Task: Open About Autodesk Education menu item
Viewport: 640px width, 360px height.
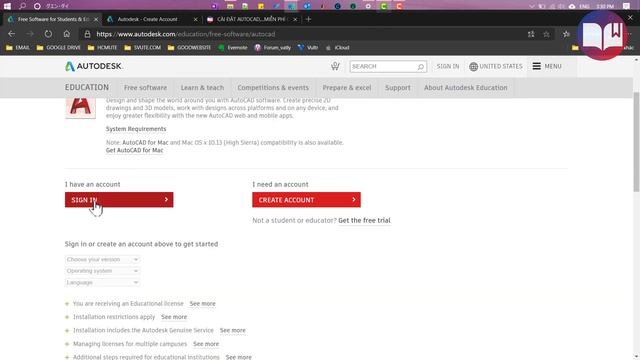Action: (466, 88)
